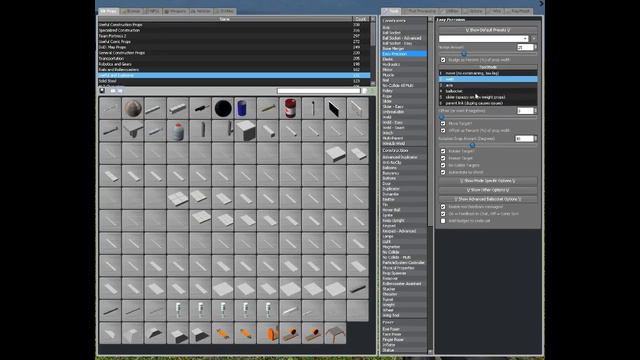This screenshot has width=640, height=360.
Task: Spawn the brown sphere prop thumbnail
Action: point(133,109)
